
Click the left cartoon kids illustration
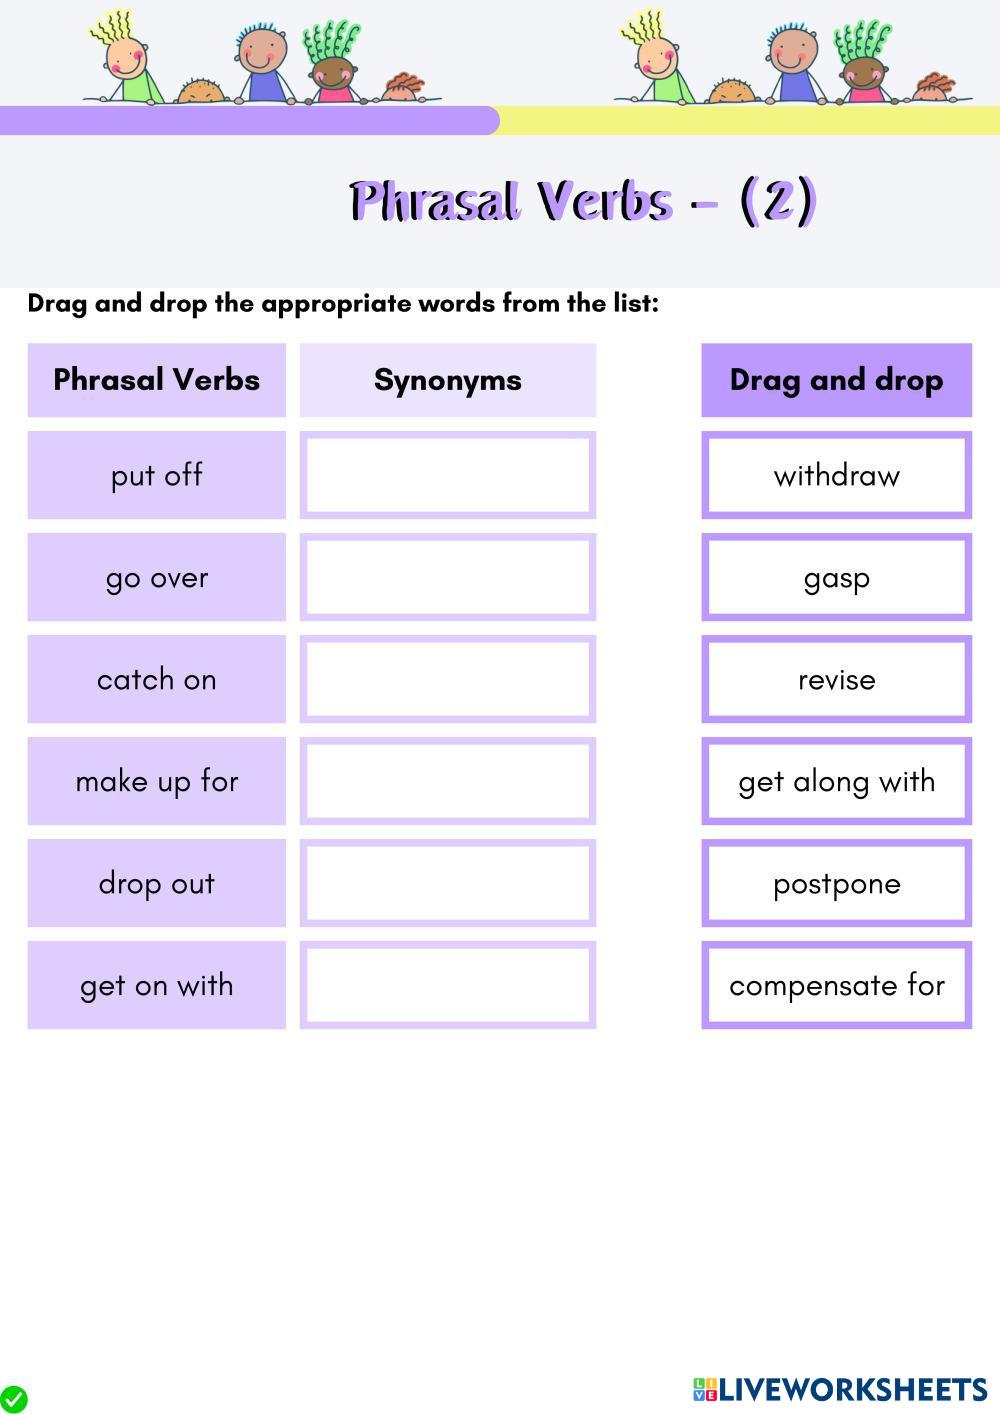(262, 62)
